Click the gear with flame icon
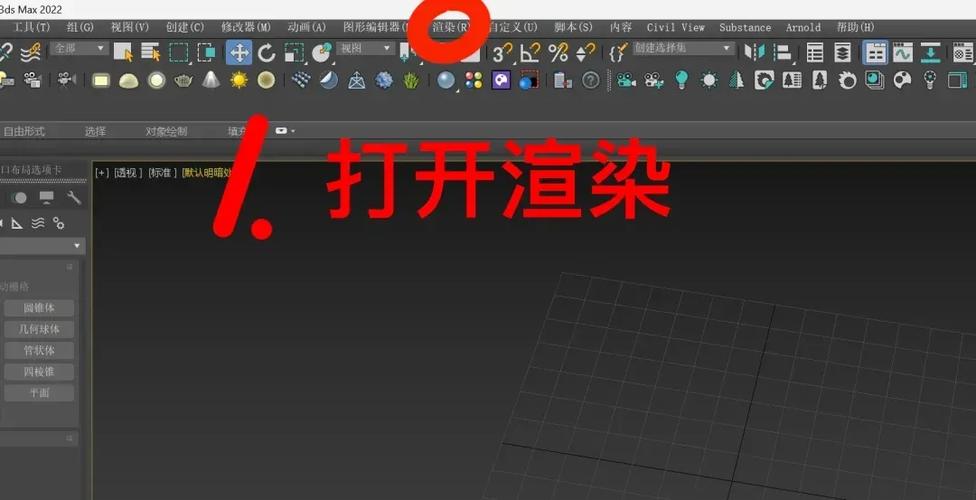976x500 pixels. click(847, 80)
